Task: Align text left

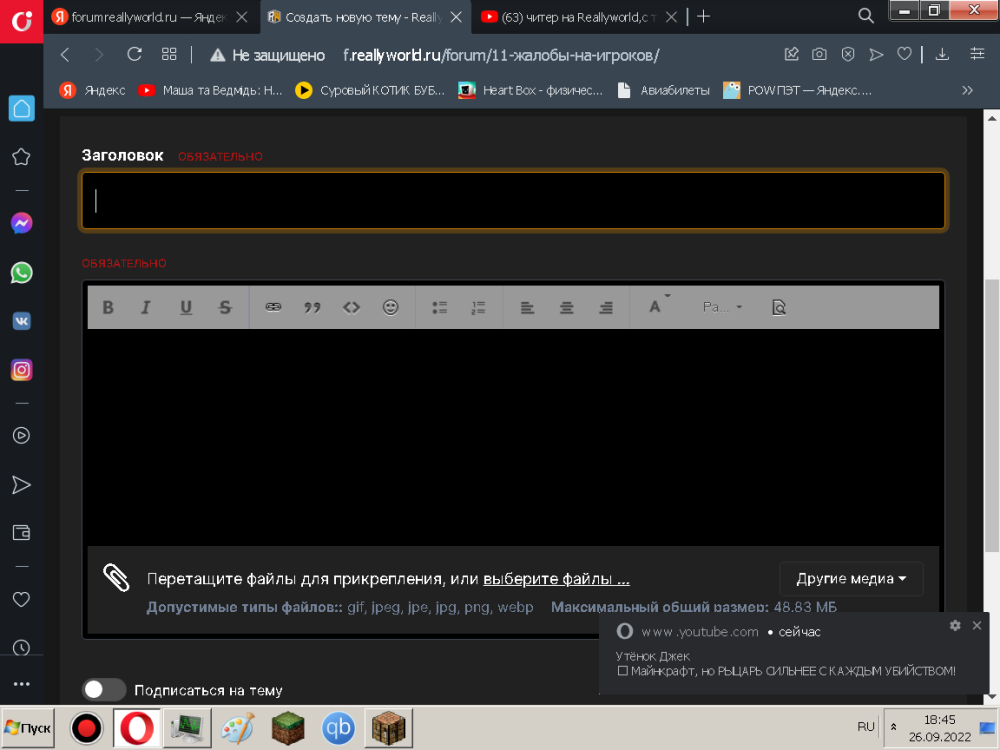Action: [x=527, y=307]
